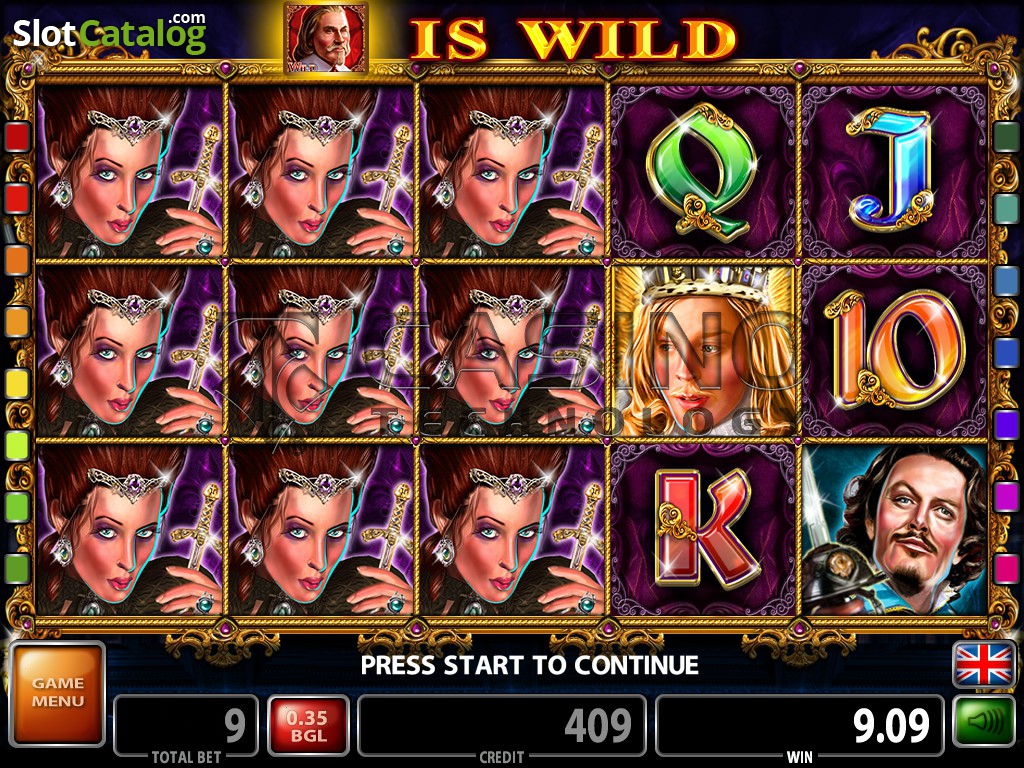The height and width of the screenshot is (768, 1024).
Task: Click the orange 10 symbol
Action: [893, 348]
